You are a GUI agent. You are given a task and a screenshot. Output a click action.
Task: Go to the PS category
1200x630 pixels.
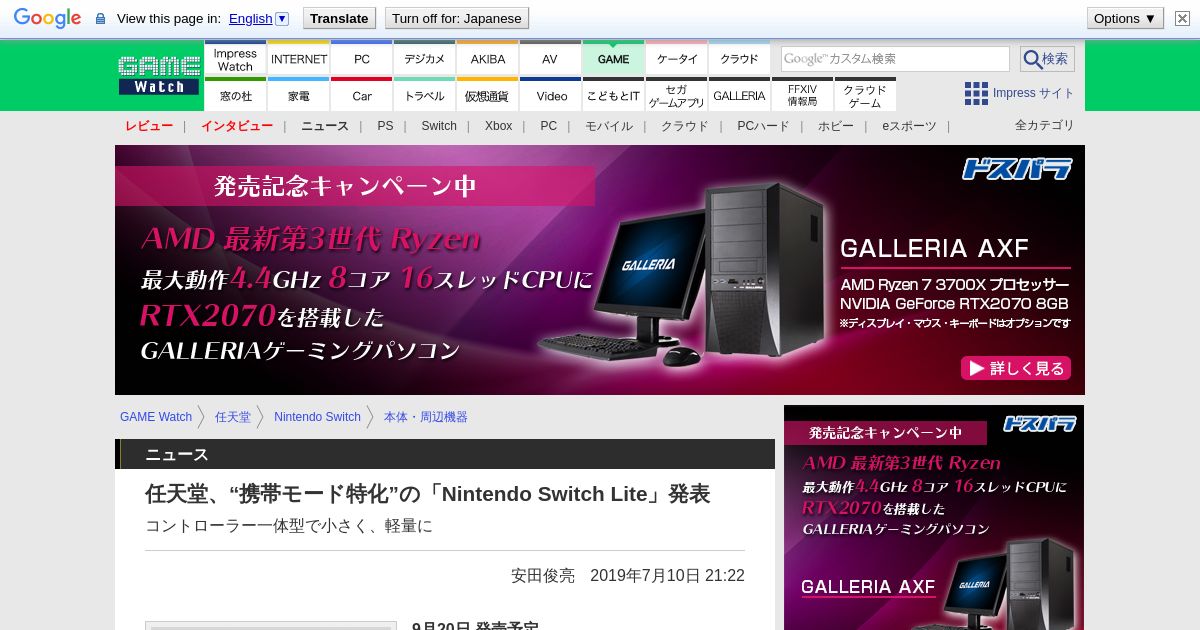click(385, 126)
